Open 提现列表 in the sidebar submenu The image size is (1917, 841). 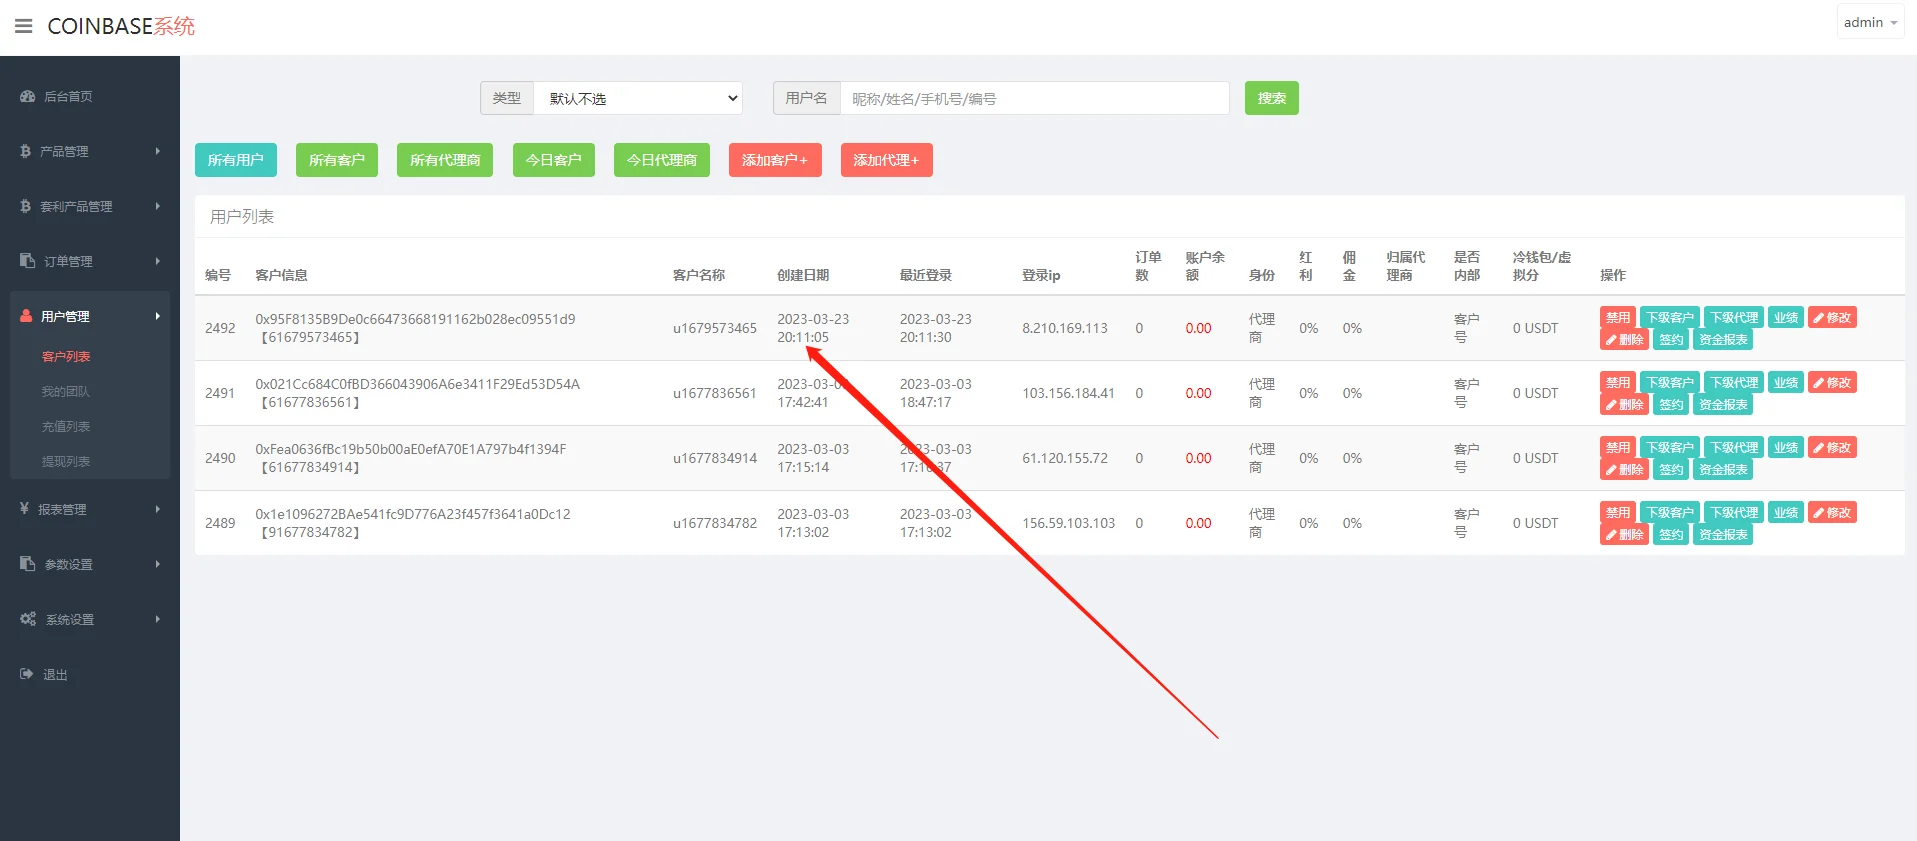tap(66, 461)
